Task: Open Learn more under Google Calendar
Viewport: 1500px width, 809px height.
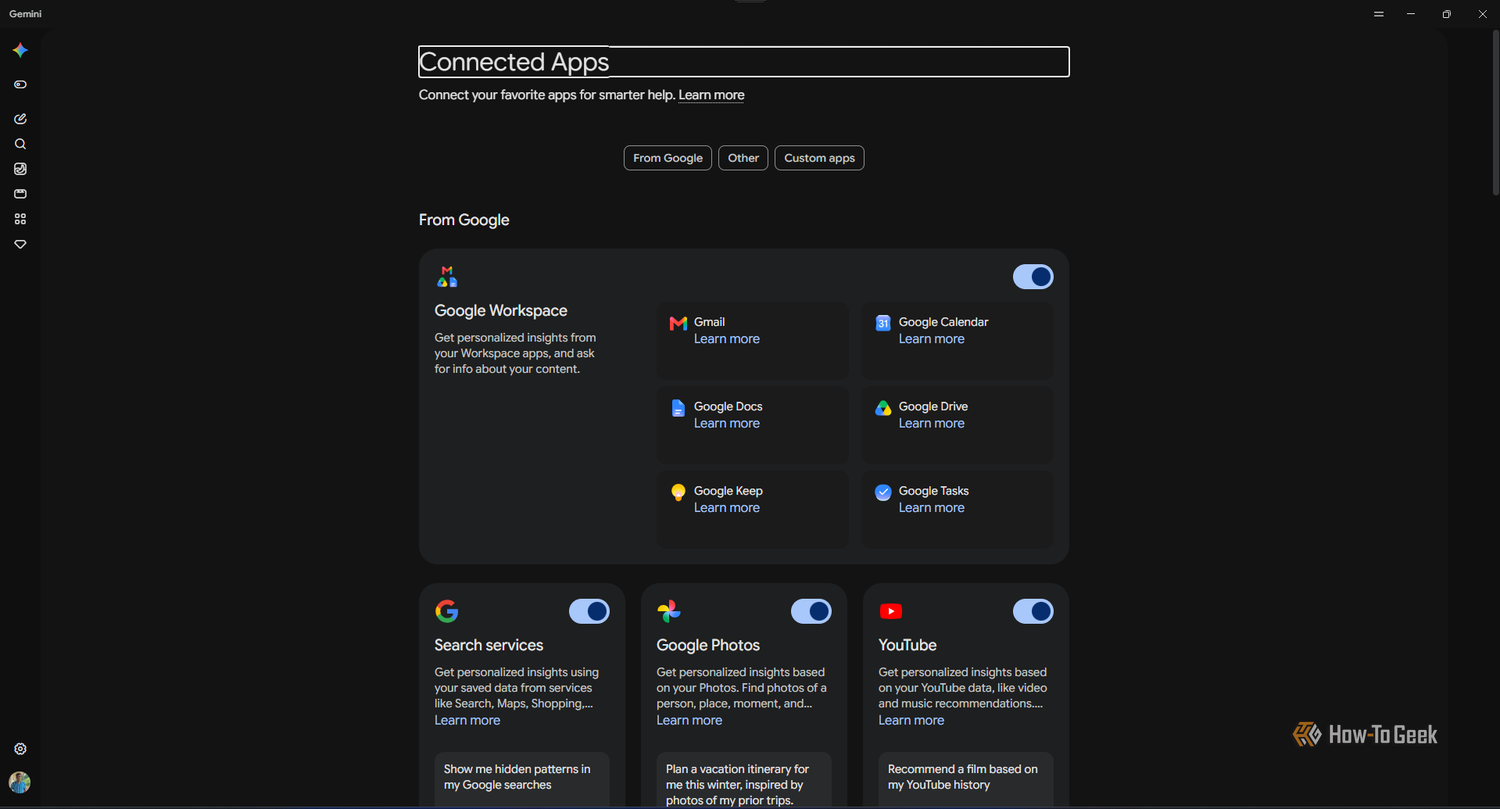Action: (932, 339)
